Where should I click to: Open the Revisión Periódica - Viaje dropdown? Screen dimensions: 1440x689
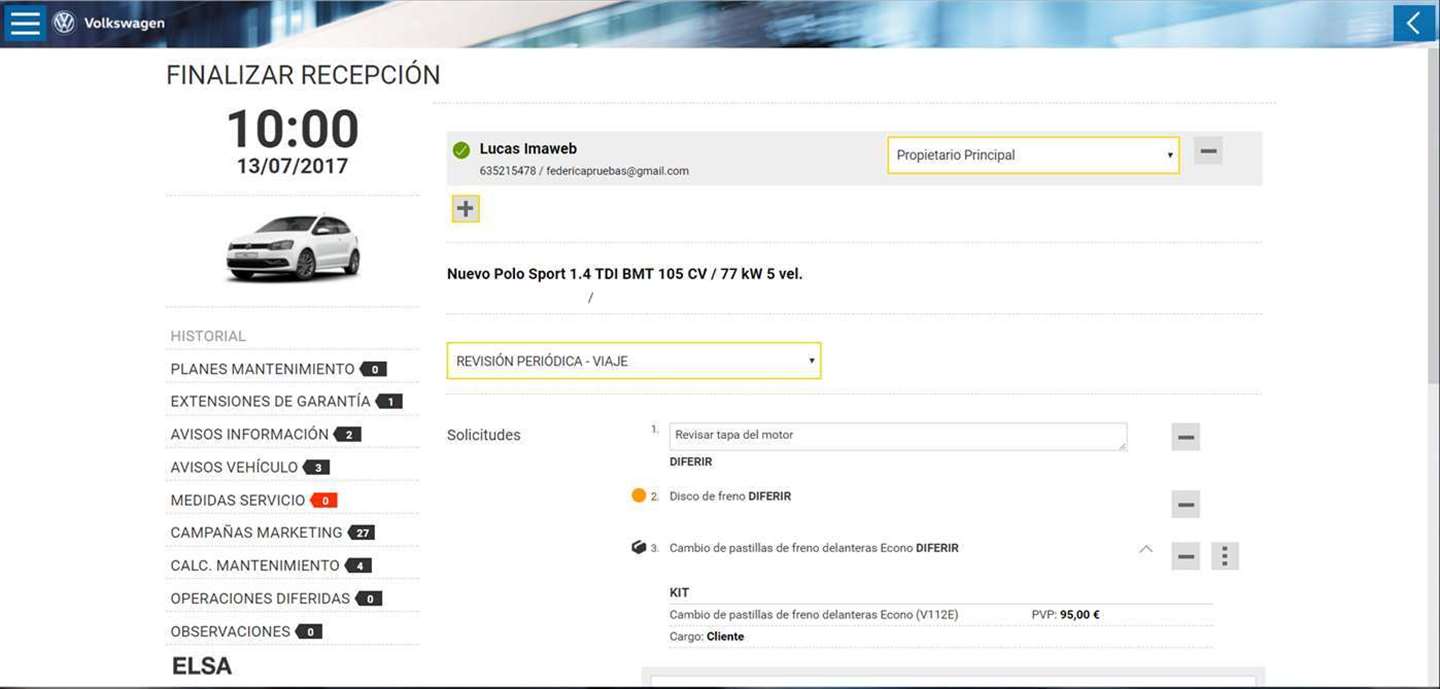[x=634, y=360]
